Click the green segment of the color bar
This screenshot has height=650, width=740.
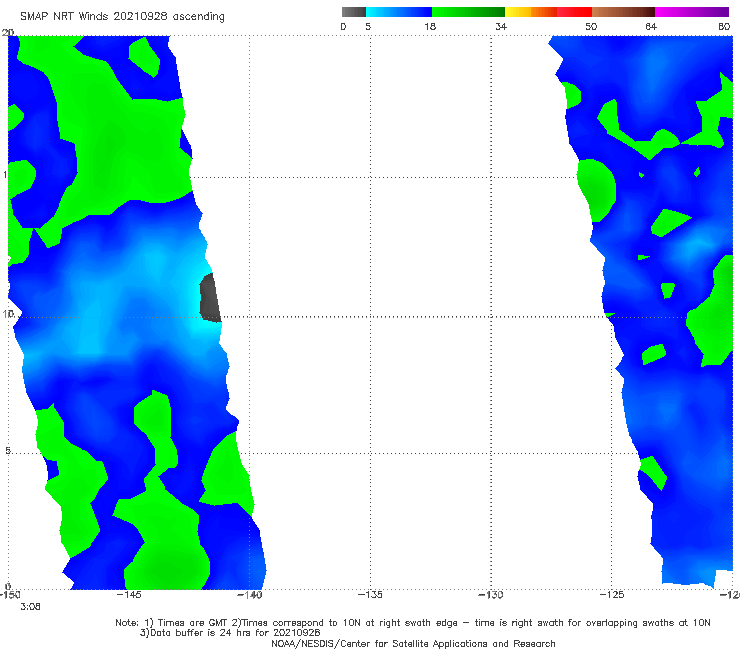click(x=468, y=12)
